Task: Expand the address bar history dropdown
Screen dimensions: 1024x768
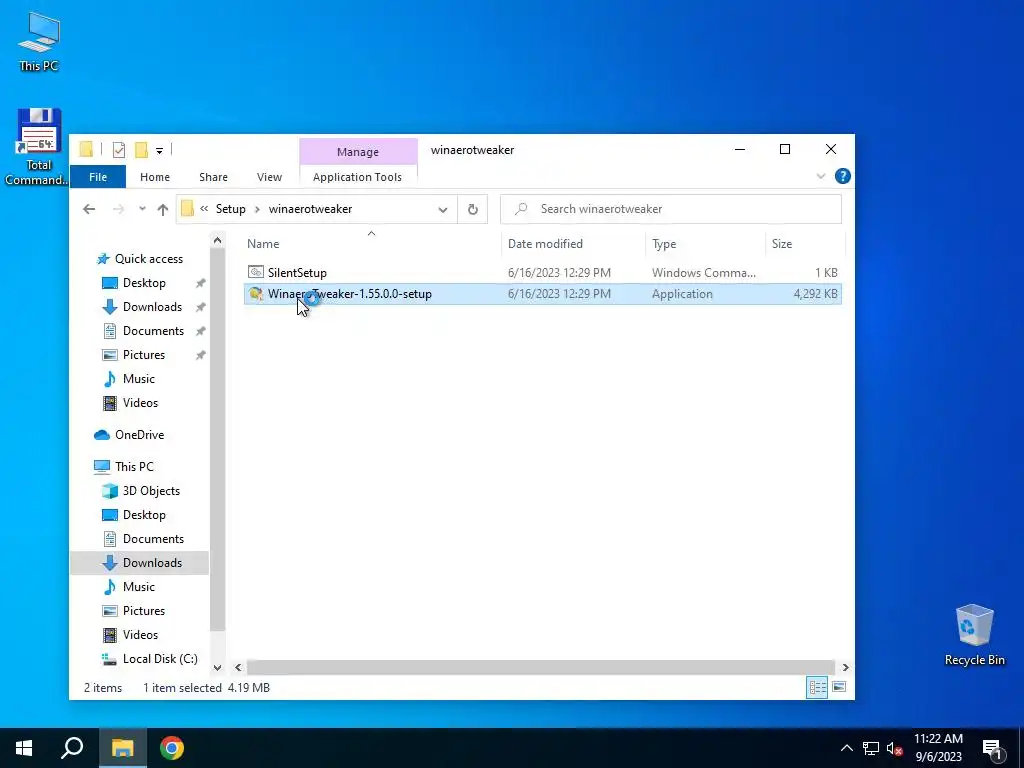Action: 443,210
